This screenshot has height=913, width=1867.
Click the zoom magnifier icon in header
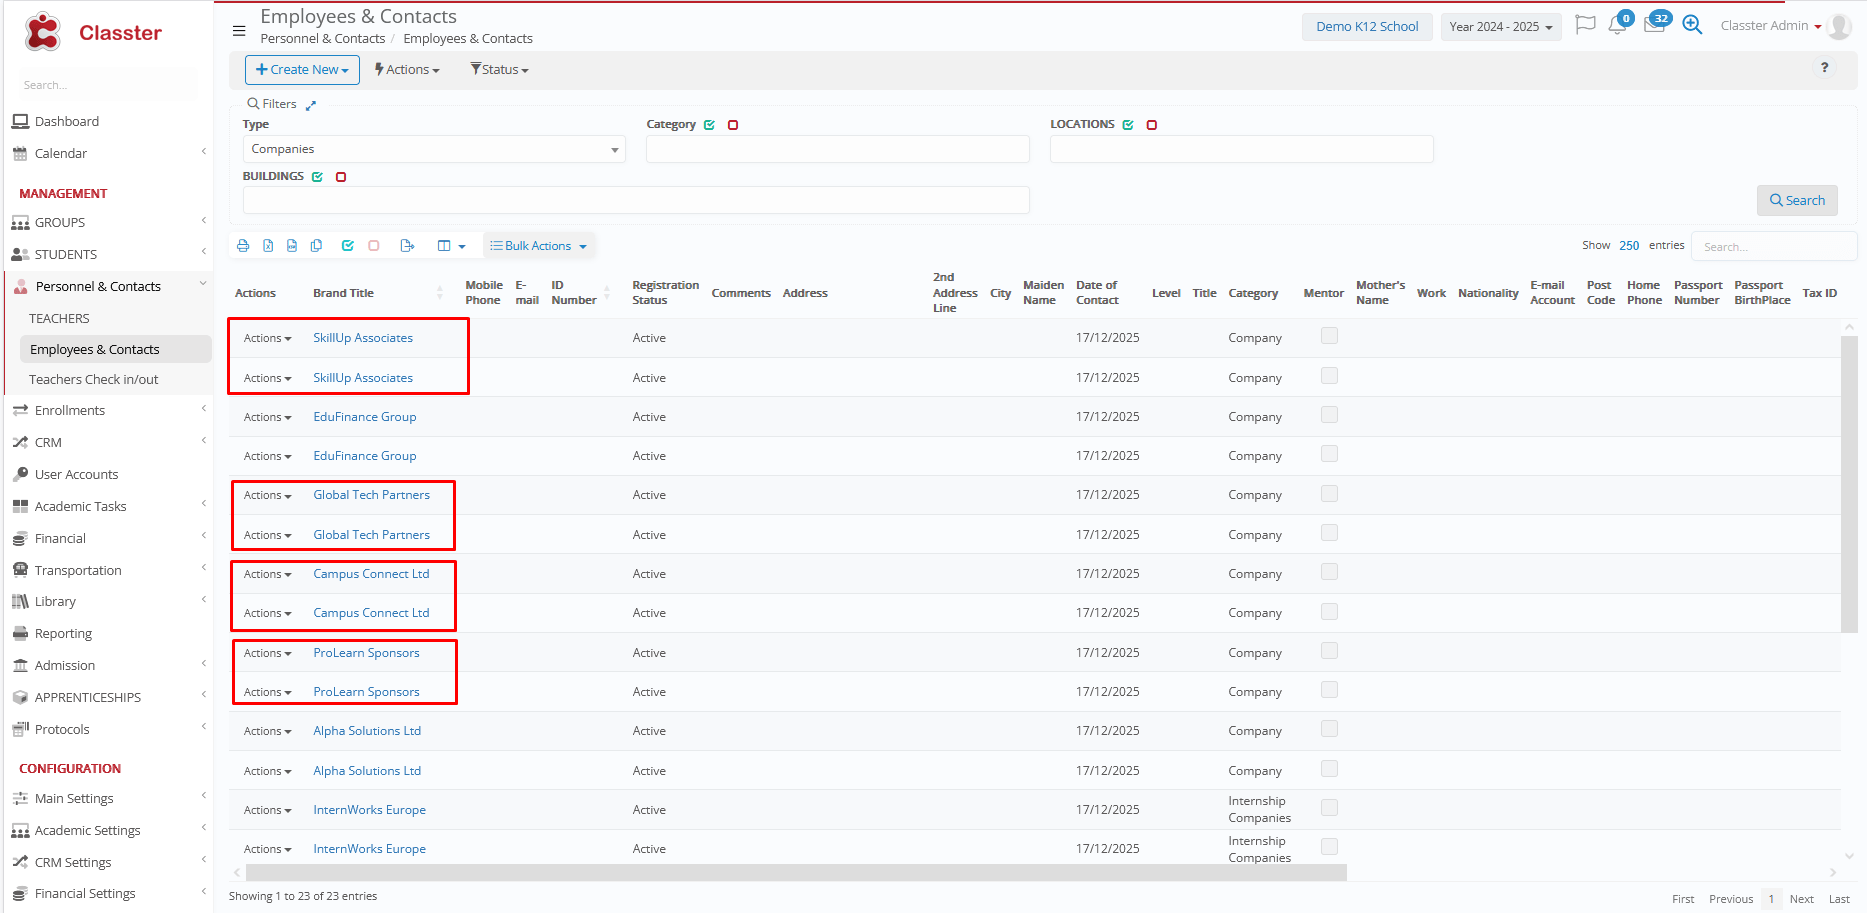coord(1692,25)
